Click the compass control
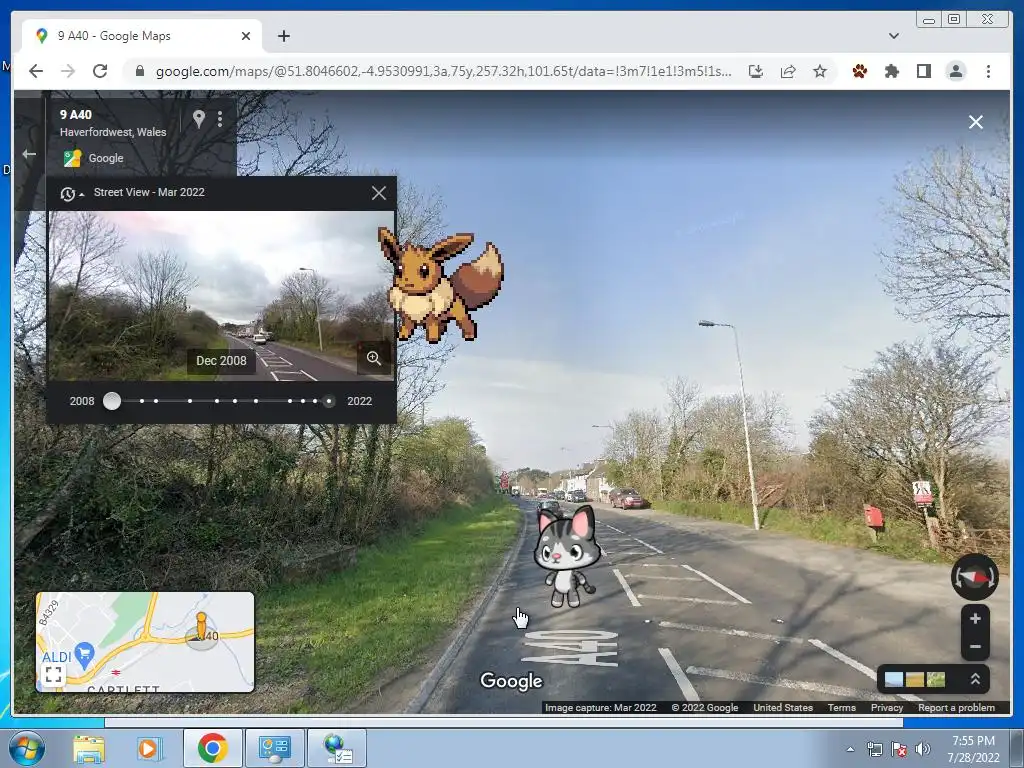The height and width of the screenshot is (768, 1024). point(974,577)
